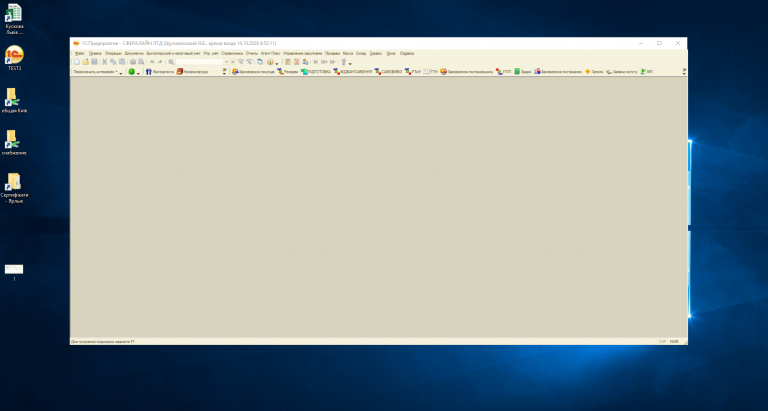Open the Calculator toolbar icon

click(x=288, y=62)
